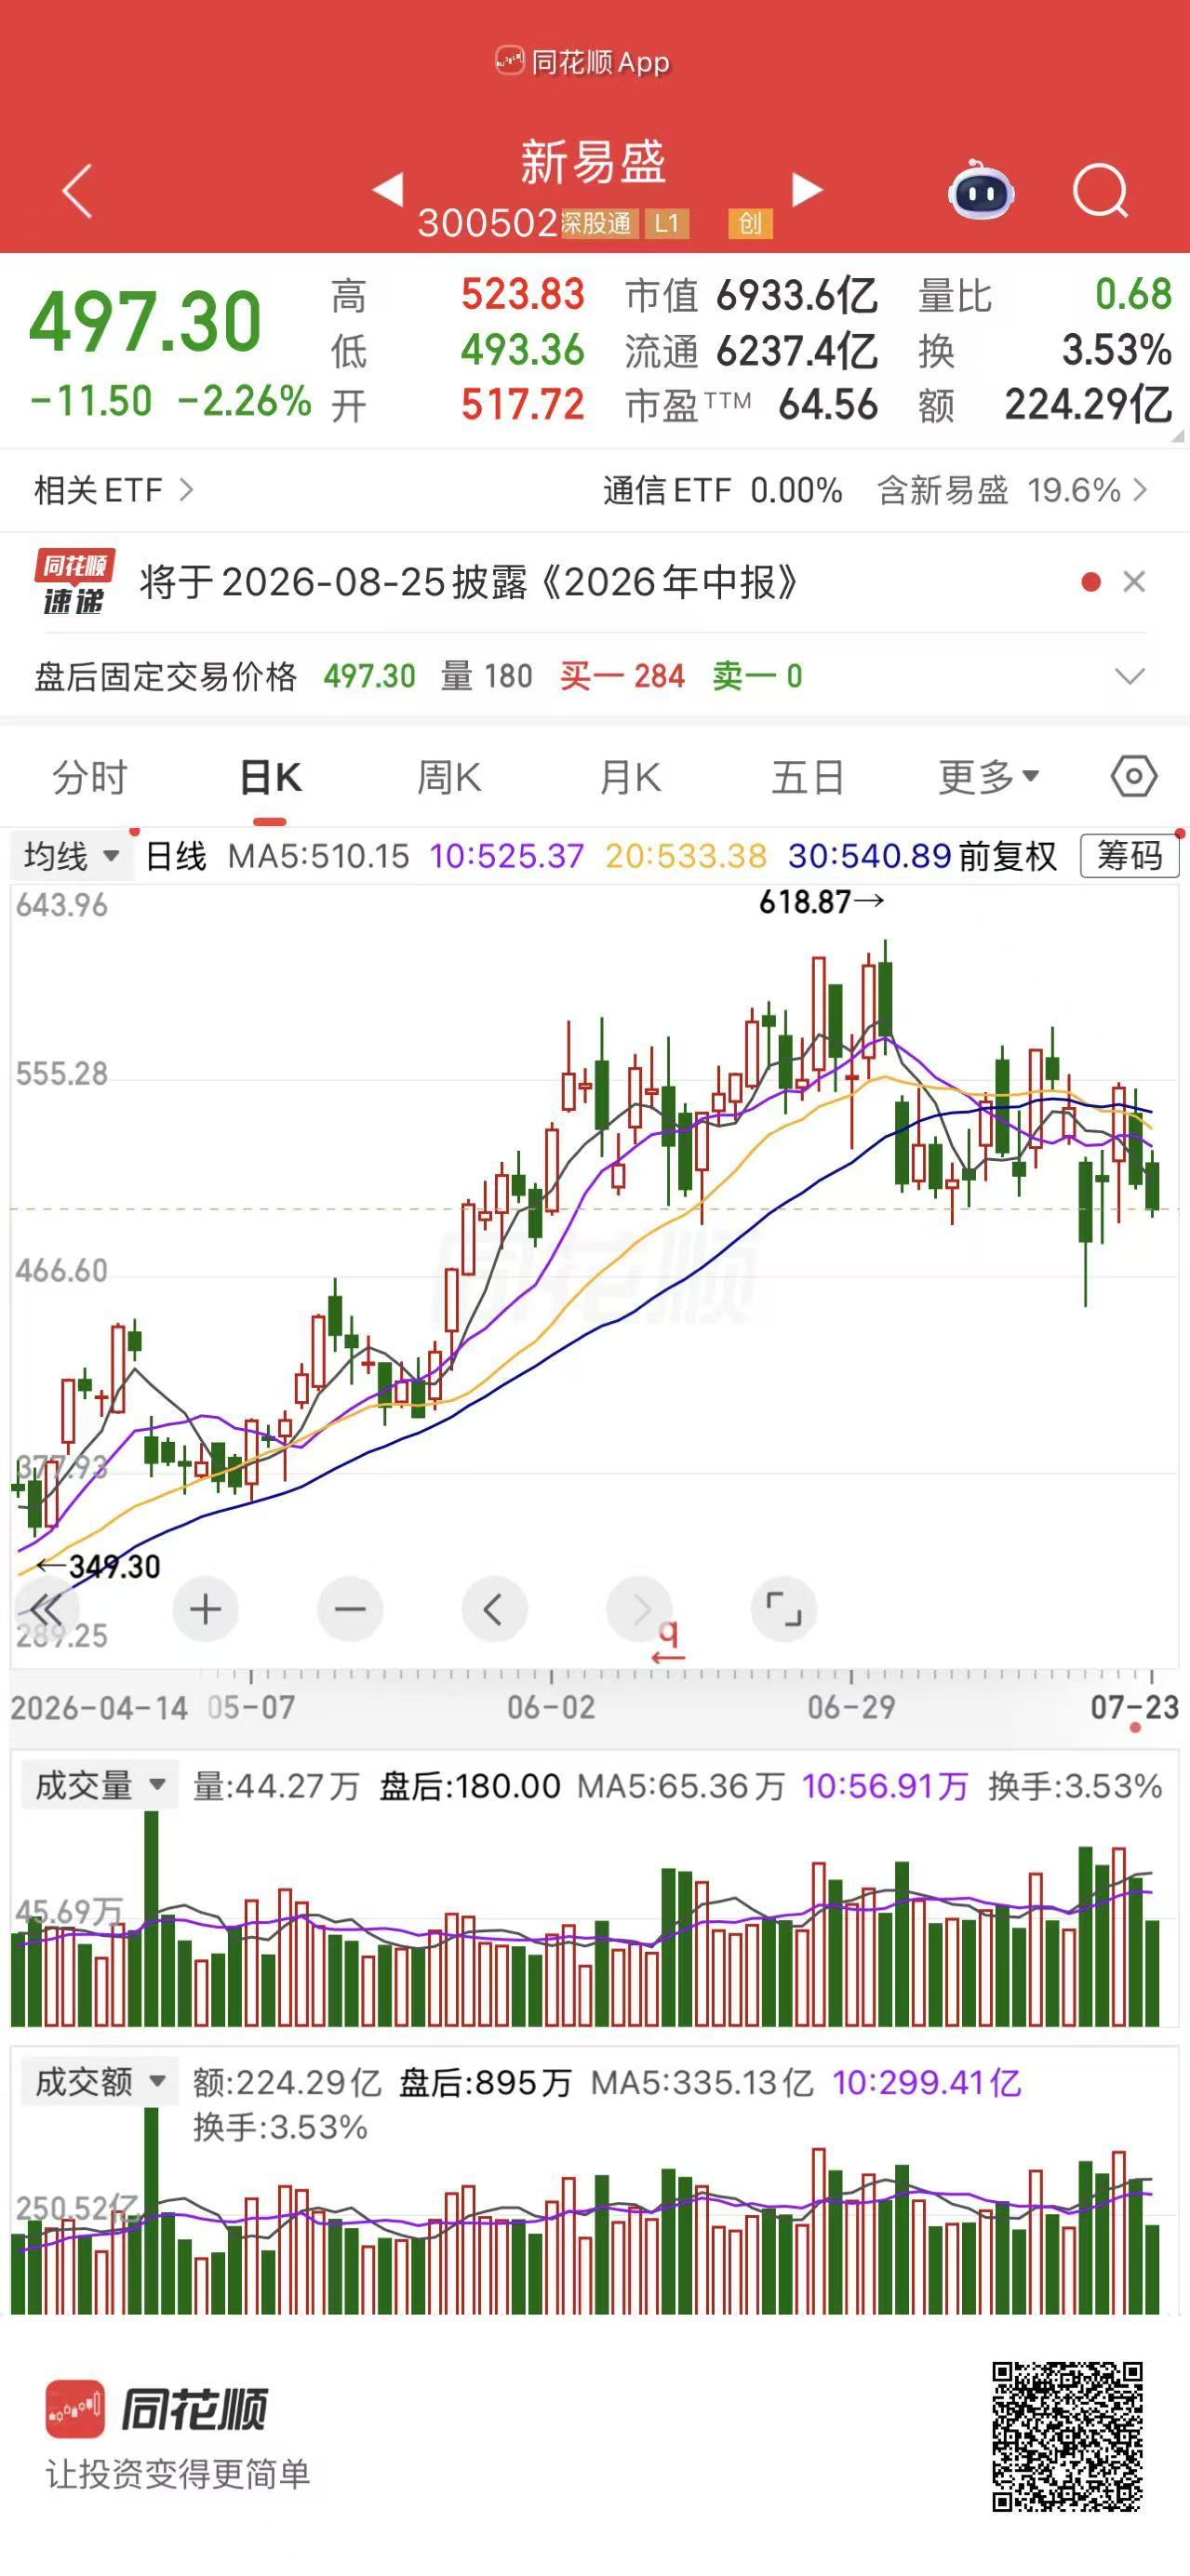Tap the blue MA 30:540.89 label
Viewport: 1190px width, 2576px height.
point(869,856)
